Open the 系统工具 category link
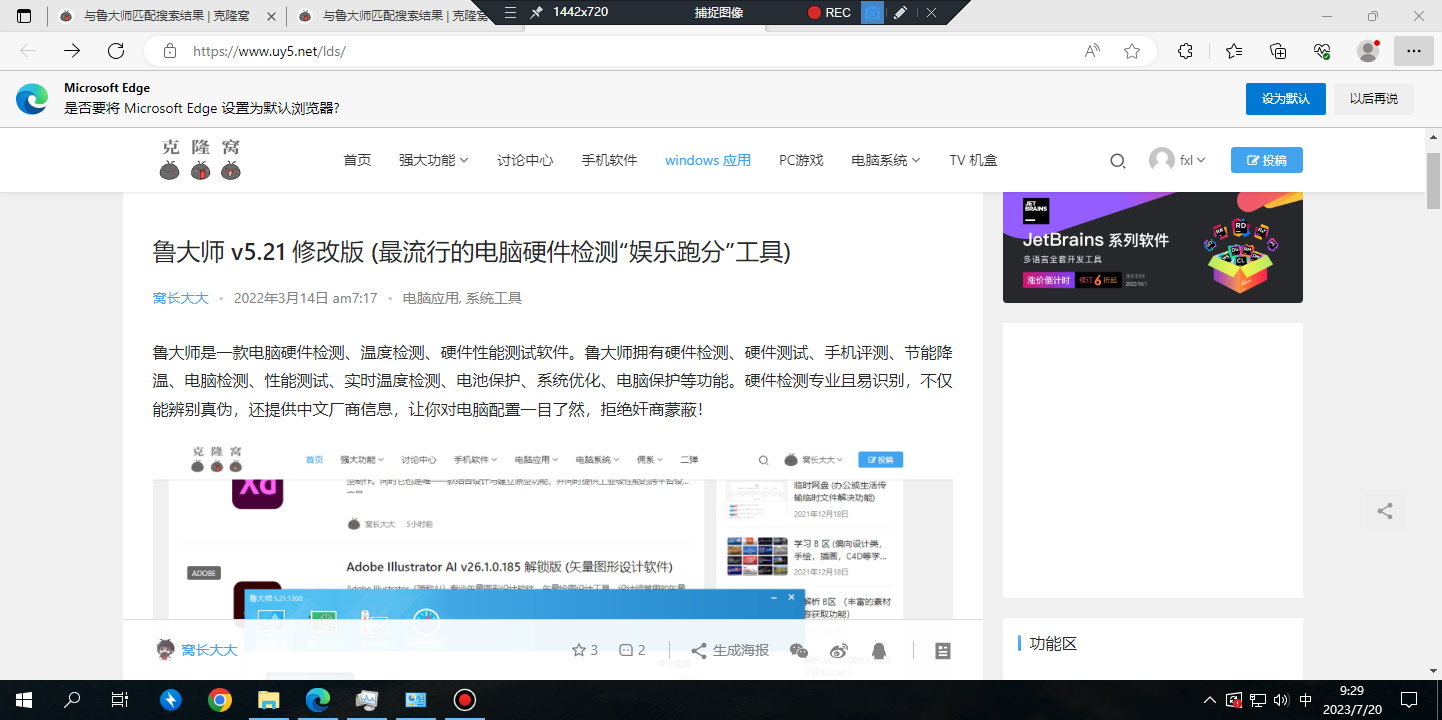1442x720 pixels. [494, 298]
